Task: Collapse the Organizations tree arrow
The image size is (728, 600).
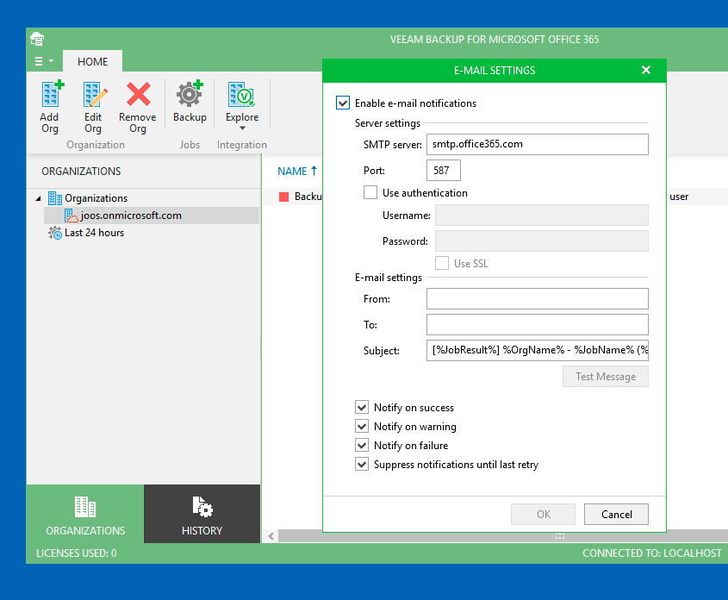Action: (38, 199)
